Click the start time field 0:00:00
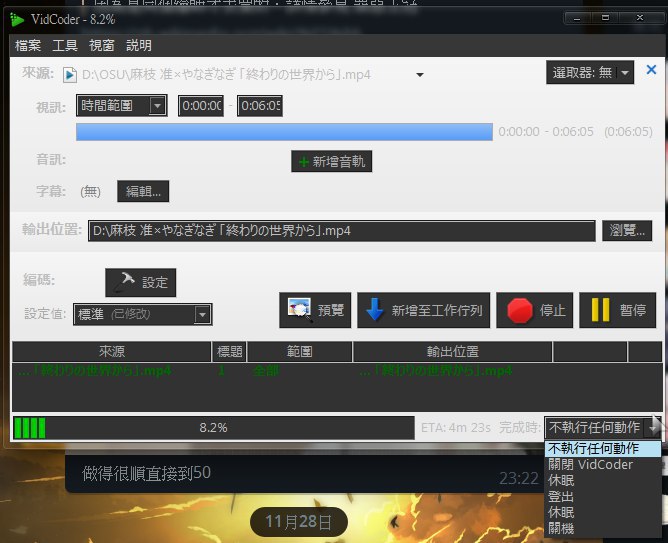 click(201, 106)
